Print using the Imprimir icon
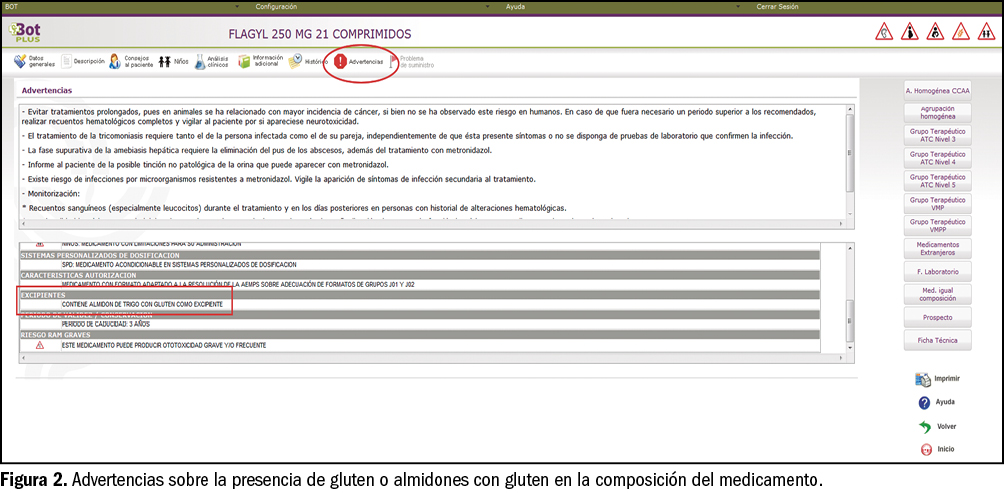Image resolution: width=1004 pixels, height=493 pixels. pos(924,379)
